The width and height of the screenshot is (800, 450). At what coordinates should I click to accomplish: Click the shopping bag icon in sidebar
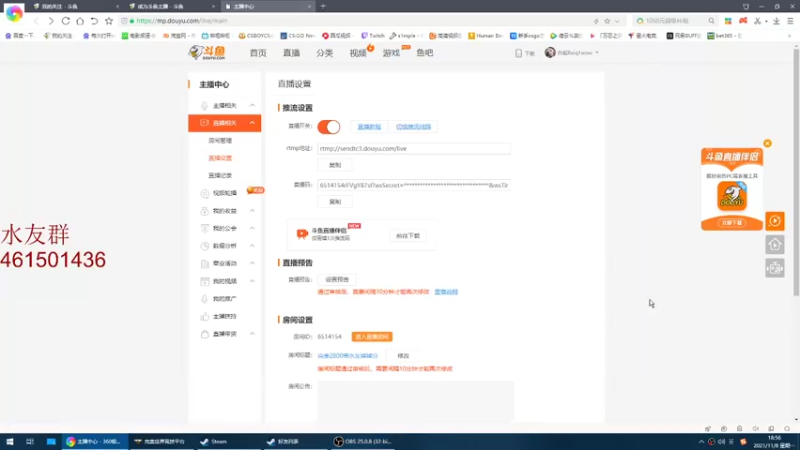(205, 334)
